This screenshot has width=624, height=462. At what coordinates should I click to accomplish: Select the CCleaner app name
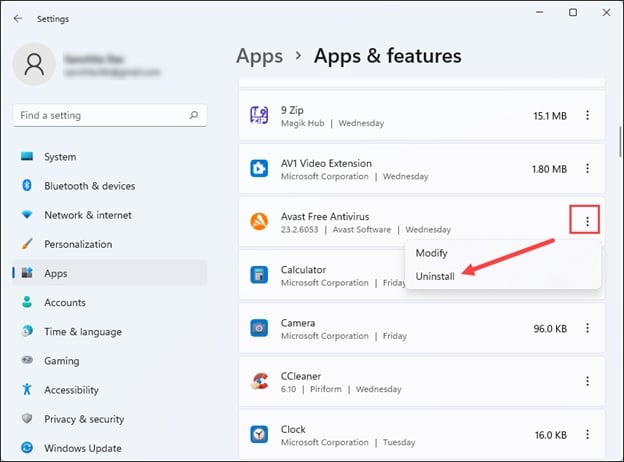coord(301,376)
